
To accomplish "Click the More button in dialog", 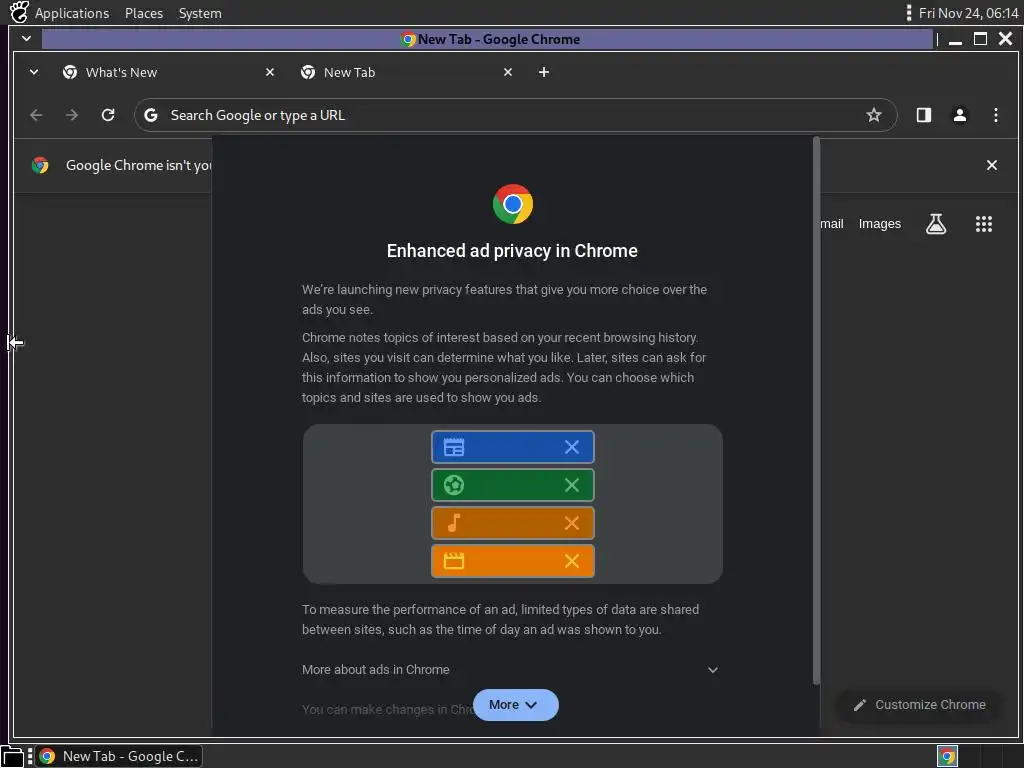I will 515,705.
